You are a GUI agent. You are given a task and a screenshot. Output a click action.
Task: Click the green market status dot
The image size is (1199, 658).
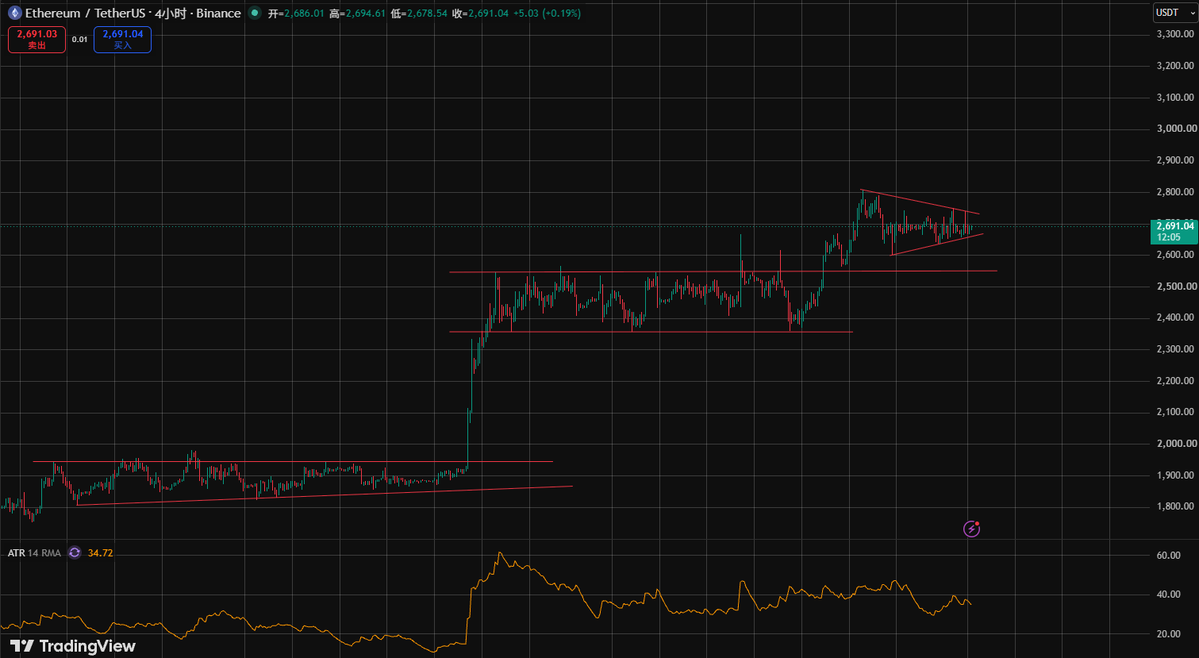(255, 13)
